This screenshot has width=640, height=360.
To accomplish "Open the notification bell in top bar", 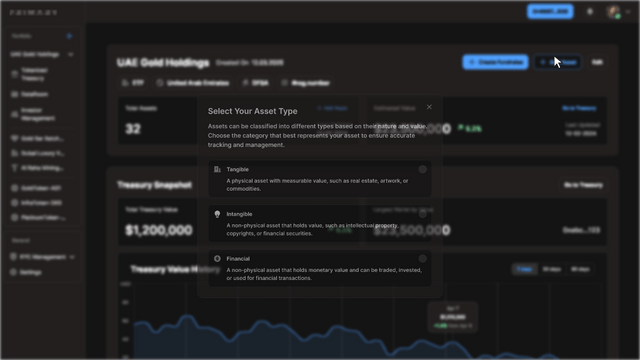I will pyautogui.click(x=590, y=12).
